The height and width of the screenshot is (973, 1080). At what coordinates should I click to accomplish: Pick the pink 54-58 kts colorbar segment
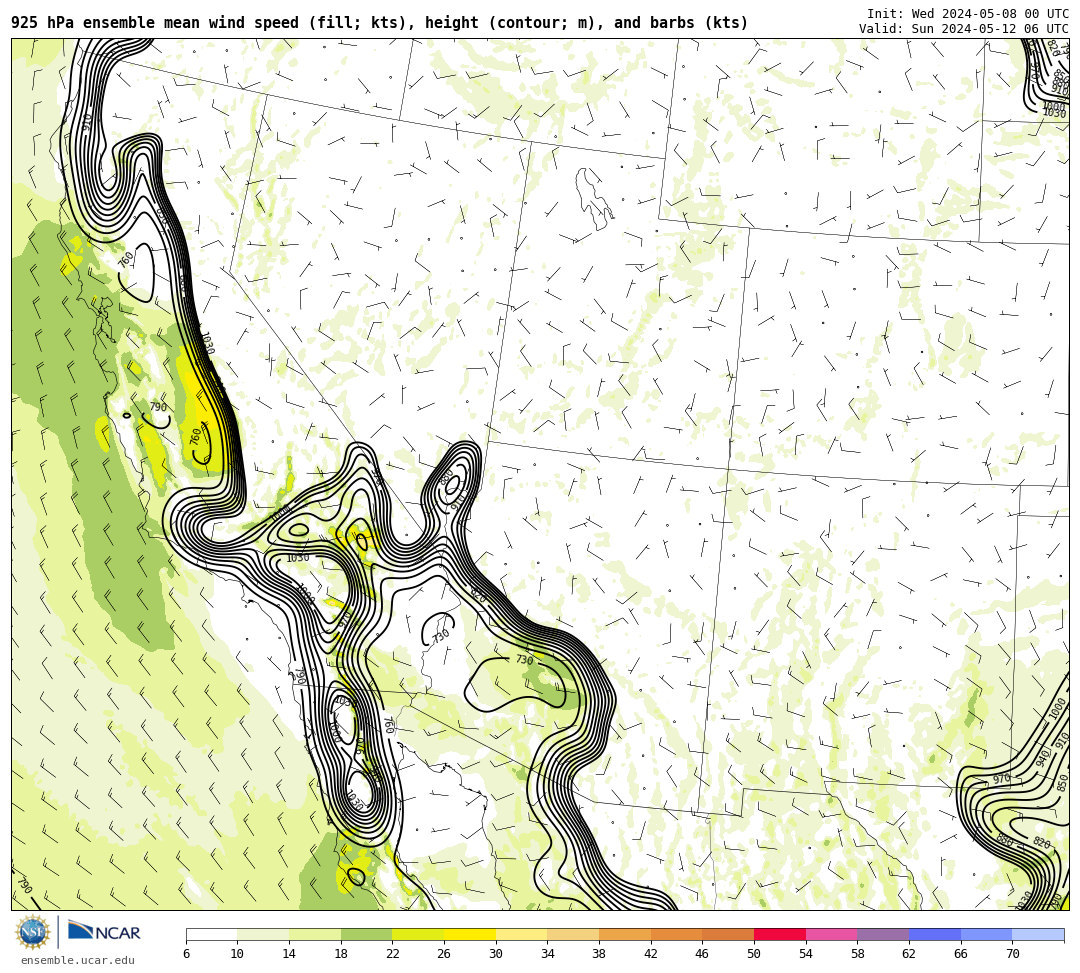(x=831, y=934)
